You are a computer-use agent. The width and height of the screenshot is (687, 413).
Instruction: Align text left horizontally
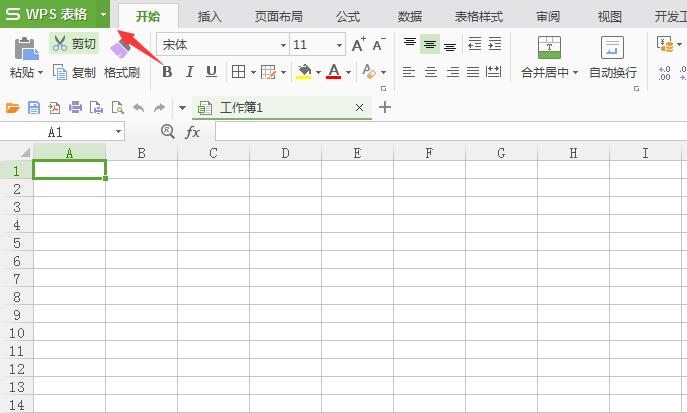click(408, 72)
